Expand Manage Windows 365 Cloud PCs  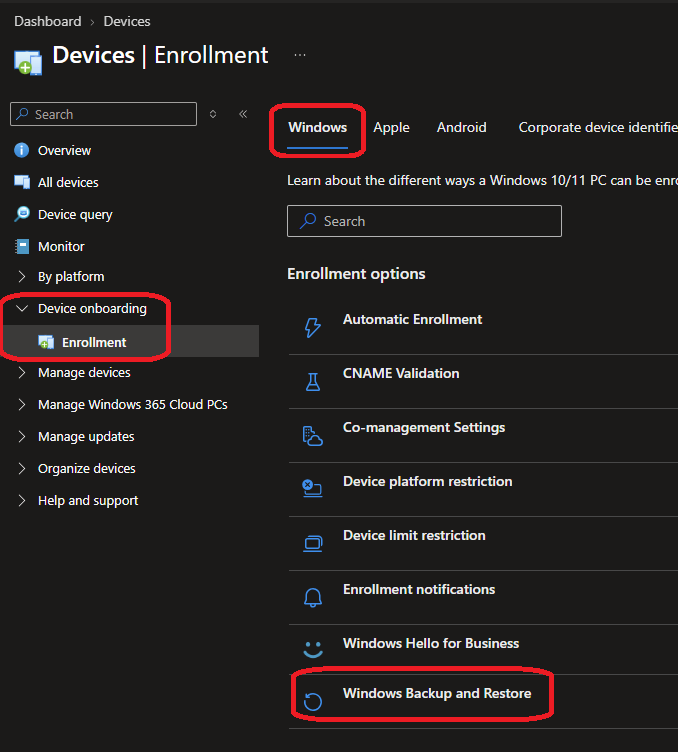click(22, 404)
